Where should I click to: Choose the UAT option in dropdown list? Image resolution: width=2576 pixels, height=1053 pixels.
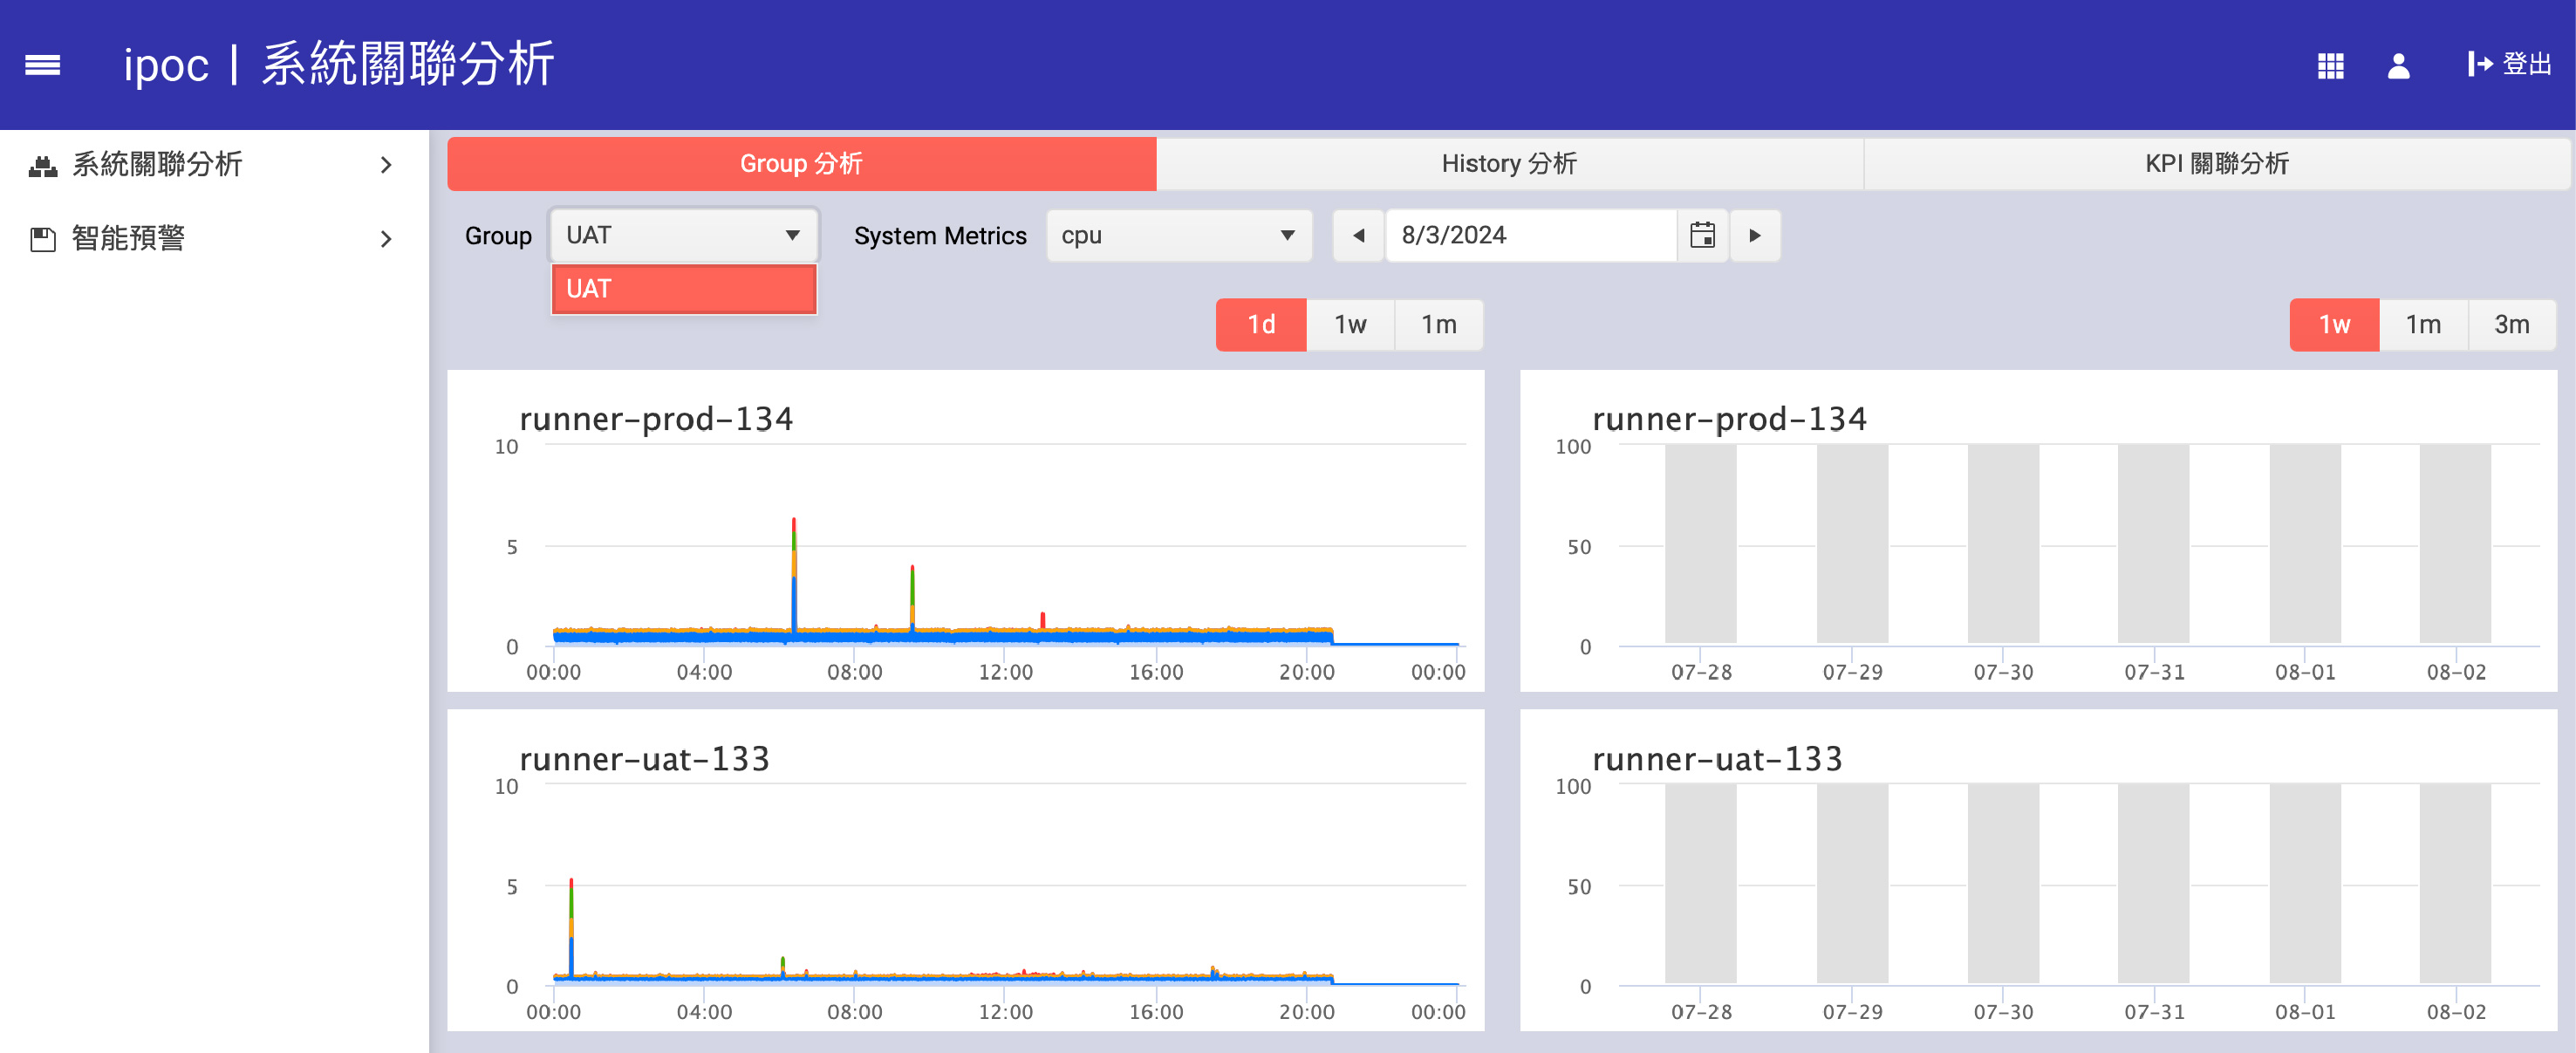684,289
